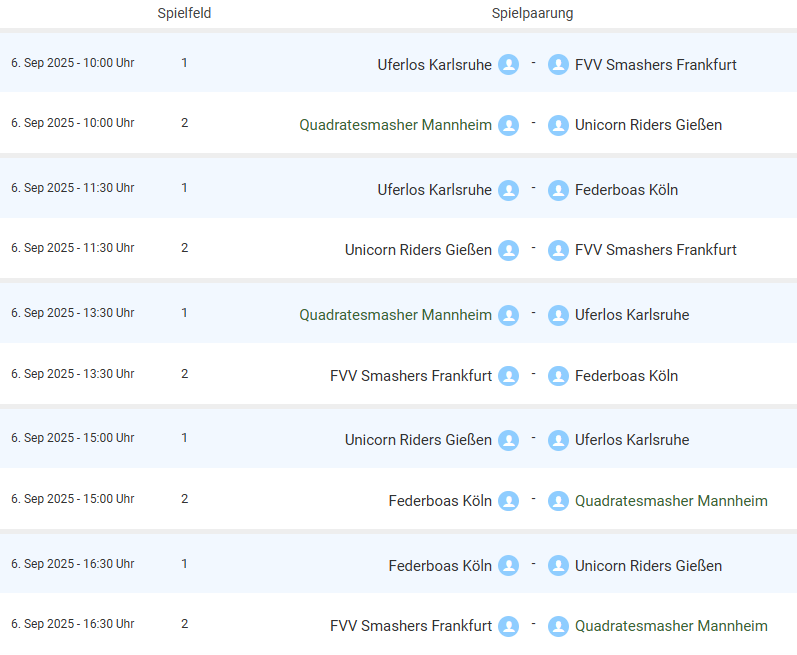Image resolution: width=797 pixels, height=655 pixels.
Task: Click avatar icon left of Quadratesmasher Mannheim at 16:30
Action: pos(558,626)
